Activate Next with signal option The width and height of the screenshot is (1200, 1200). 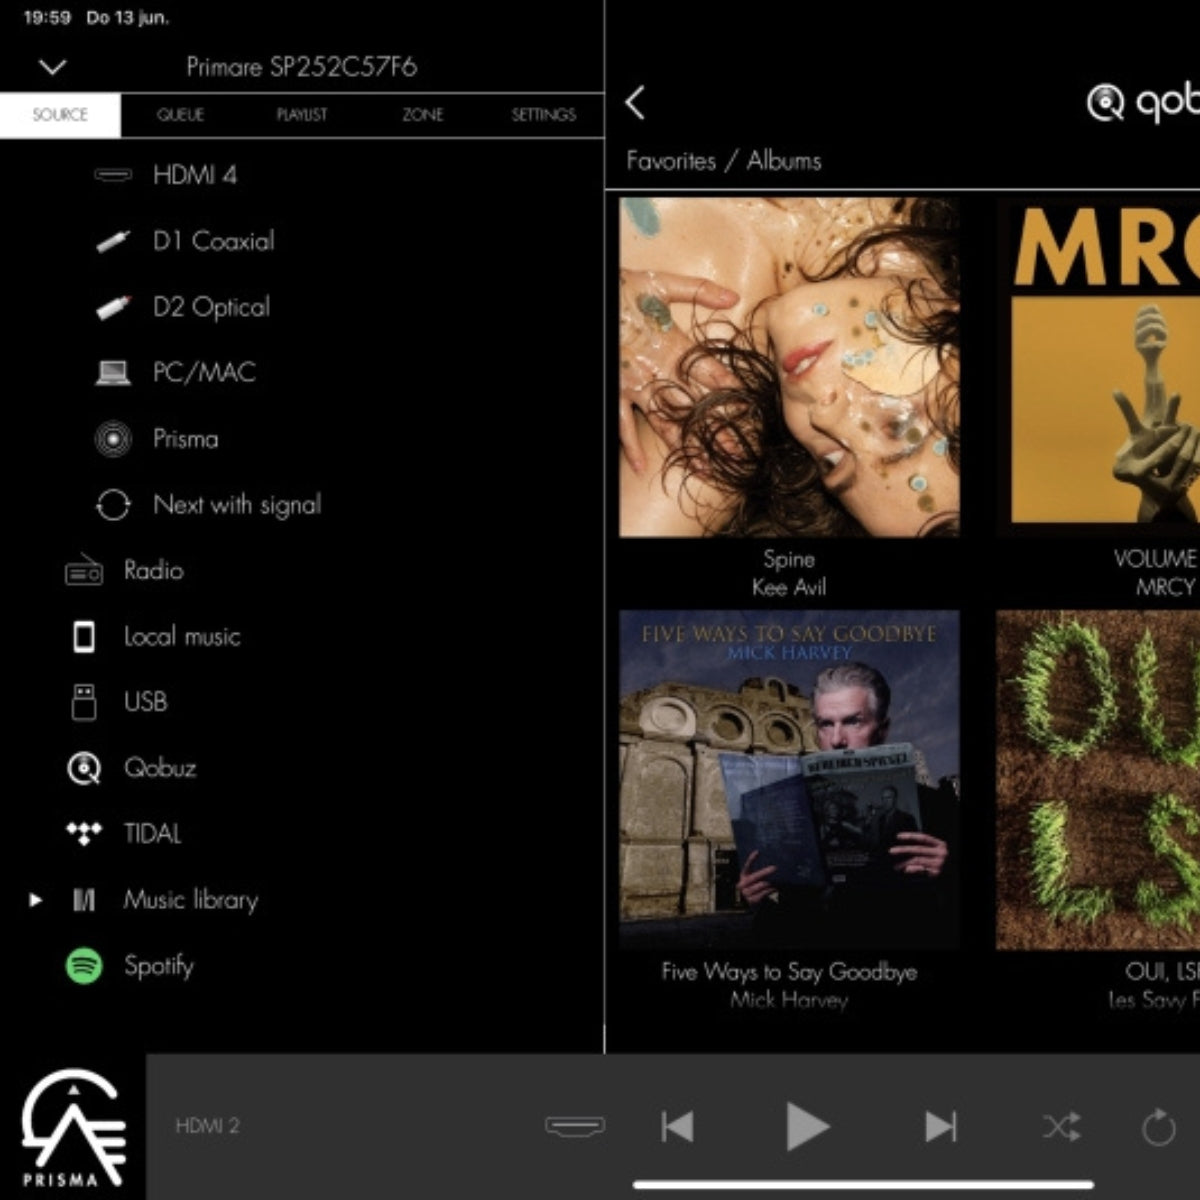(x=236, y=505)
